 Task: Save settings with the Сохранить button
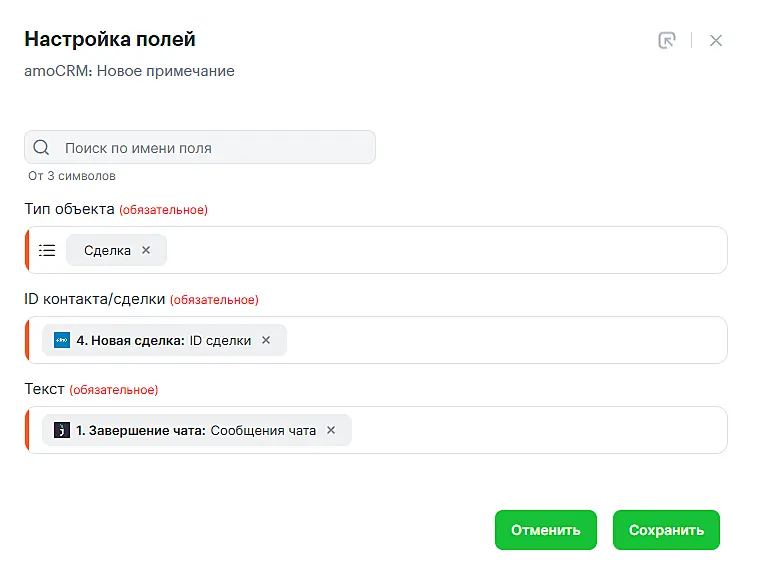click(x=666, y=530)
